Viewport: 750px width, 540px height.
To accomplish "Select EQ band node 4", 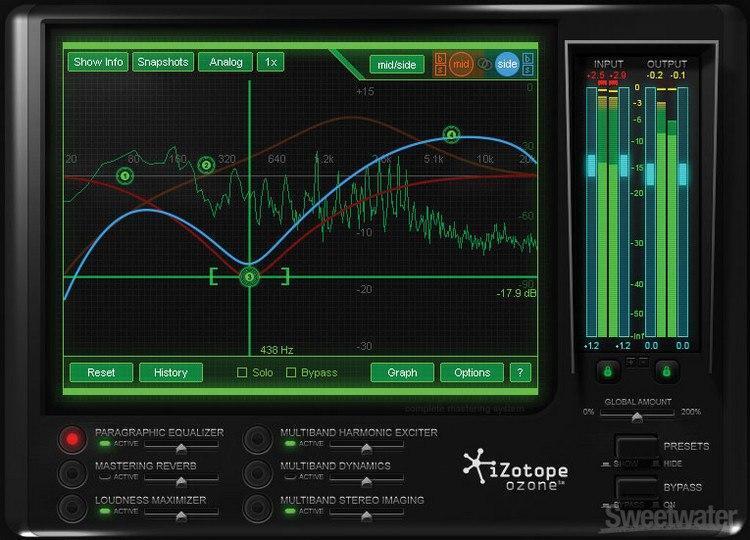I will [451, 135].
